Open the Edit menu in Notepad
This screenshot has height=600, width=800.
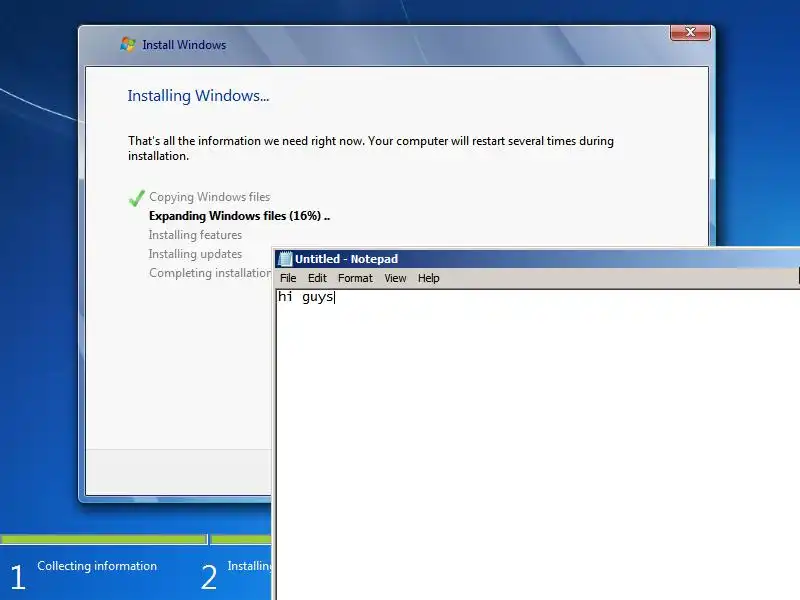click(317, 278)
